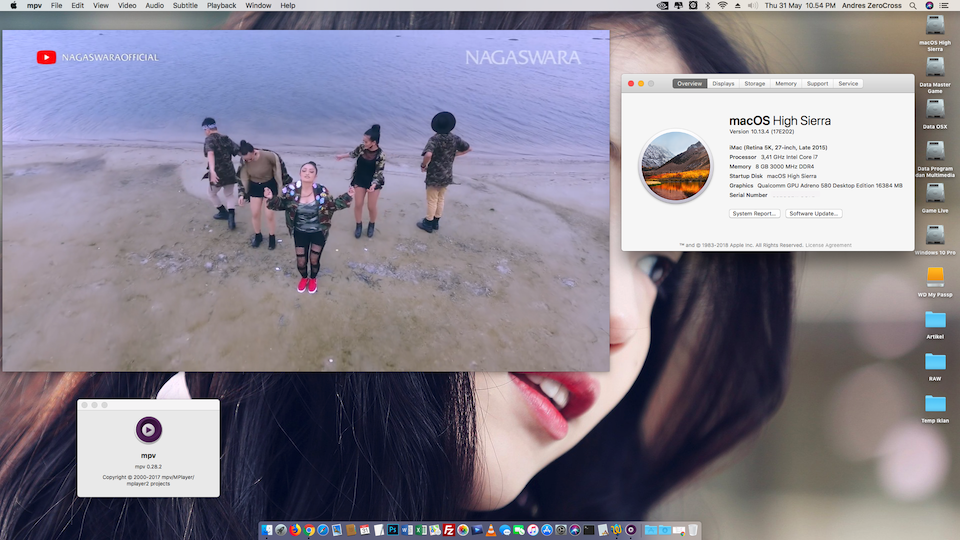Open the View menu
This screenshot has width=960, height=540.
coord(100,6)
